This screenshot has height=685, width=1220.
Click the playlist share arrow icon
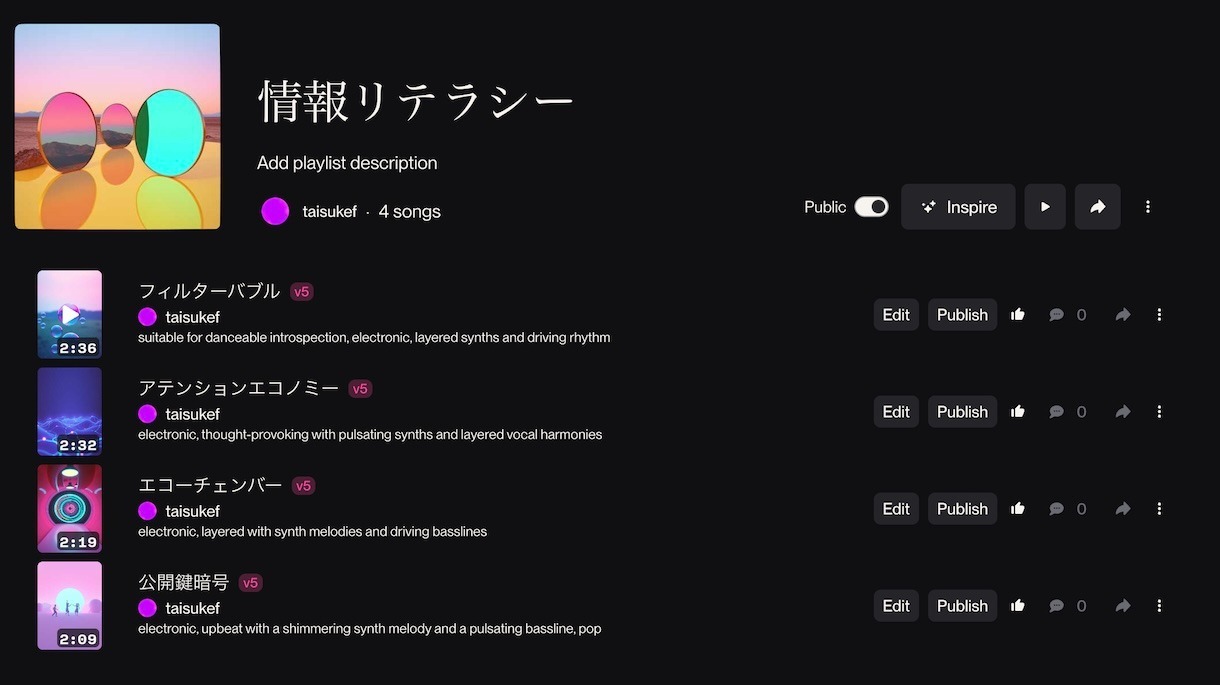coord(1097,207)
